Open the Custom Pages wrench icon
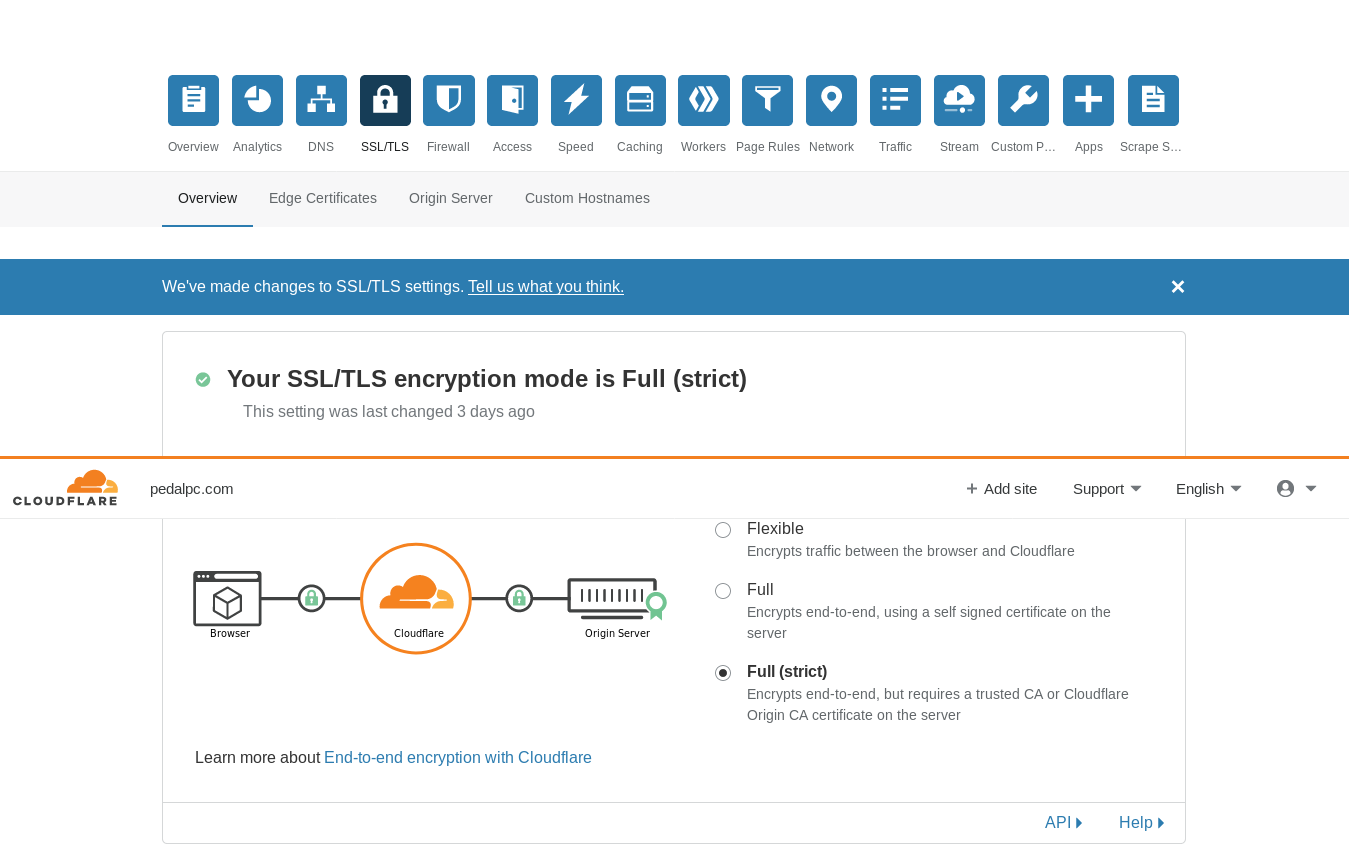The image size is (1349, 863). click(1023, 100)
